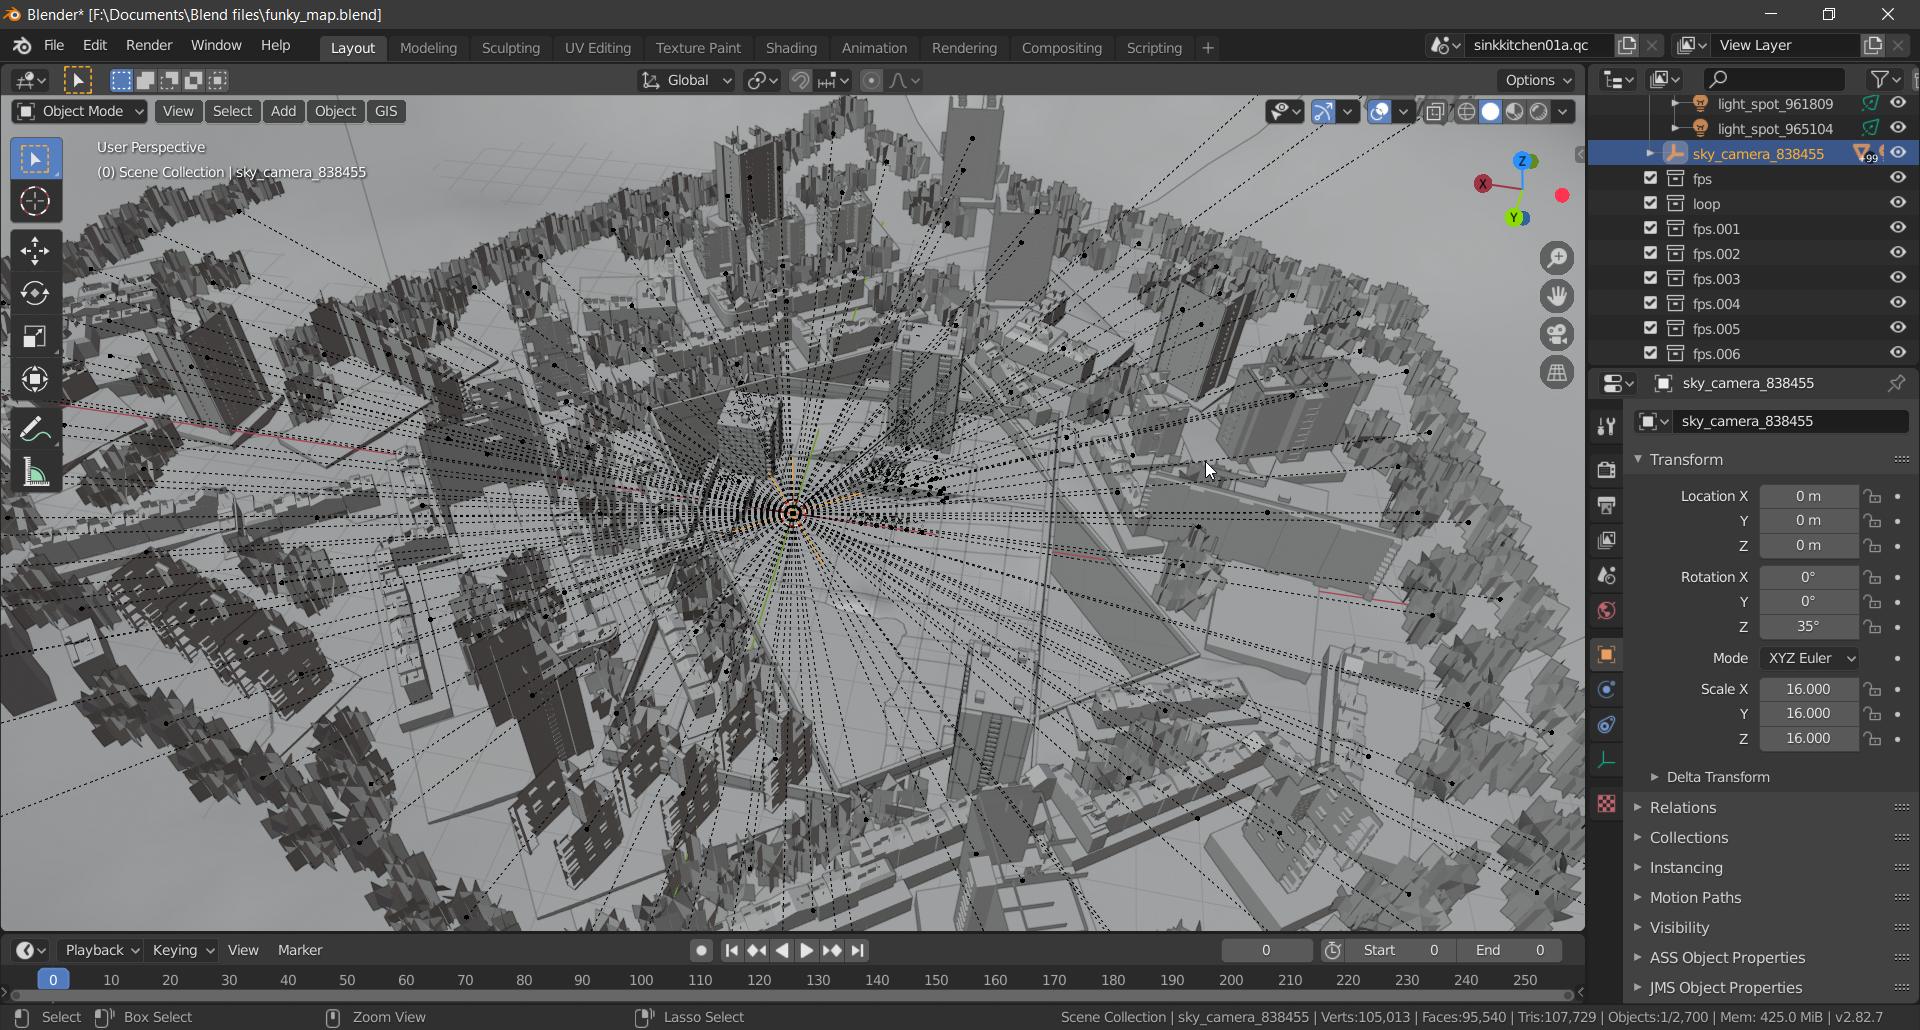Viewport: 1920px width, 1030px height.
Task: Open the Physics properties tab
Action: [1606, 690]
